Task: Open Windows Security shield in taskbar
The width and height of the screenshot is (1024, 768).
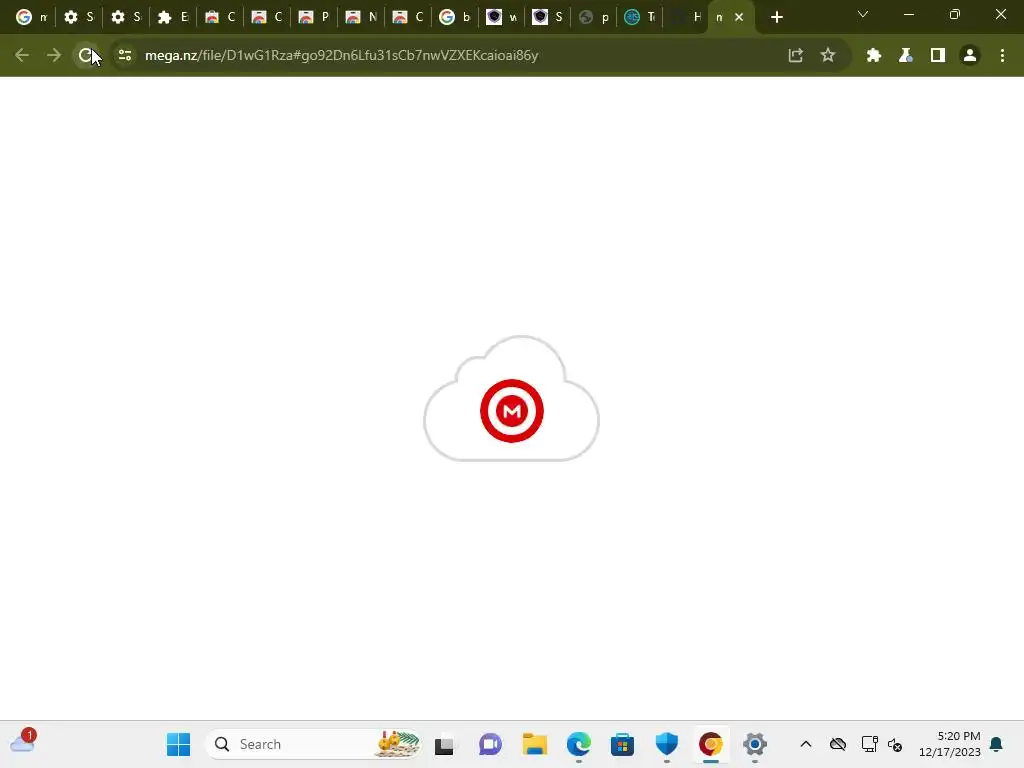Action: pyautogui.click(x=667, y=744)
